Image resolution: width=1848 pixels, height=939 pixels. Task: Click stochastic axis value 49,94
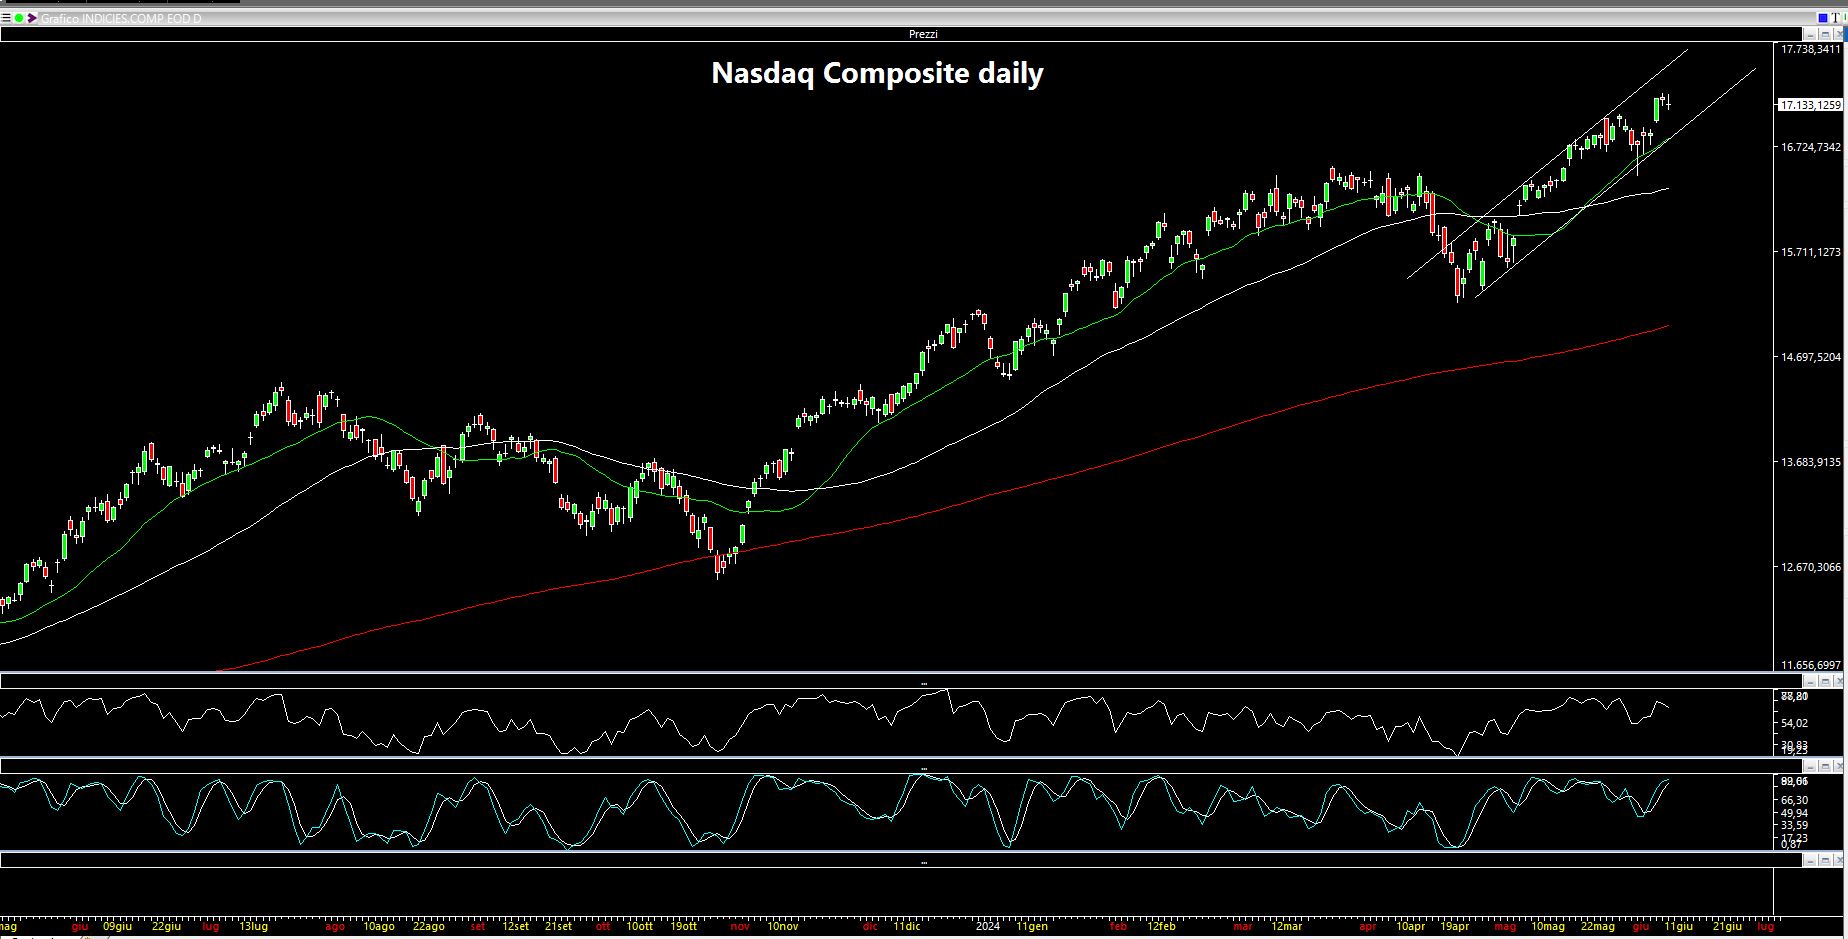tap(1794, 813)
